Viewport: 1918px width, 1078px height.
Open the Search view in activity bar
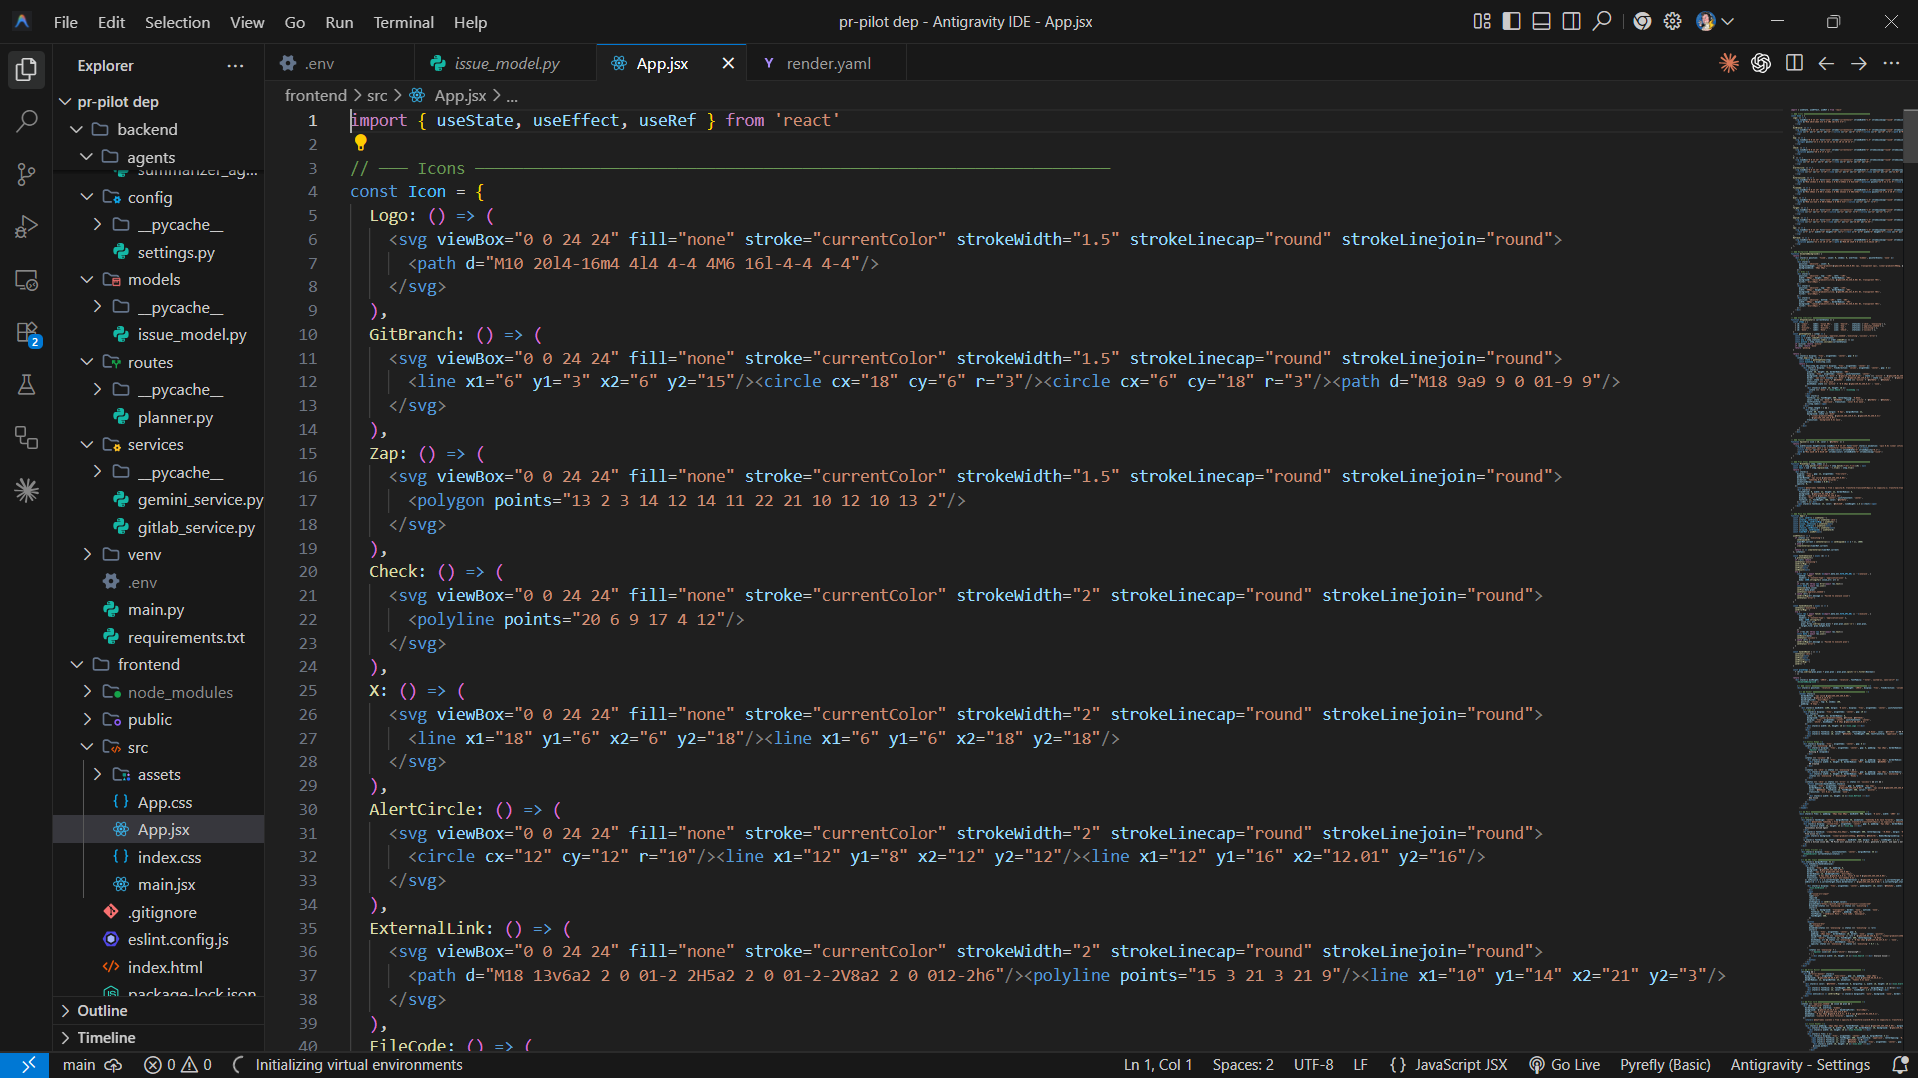27,122
